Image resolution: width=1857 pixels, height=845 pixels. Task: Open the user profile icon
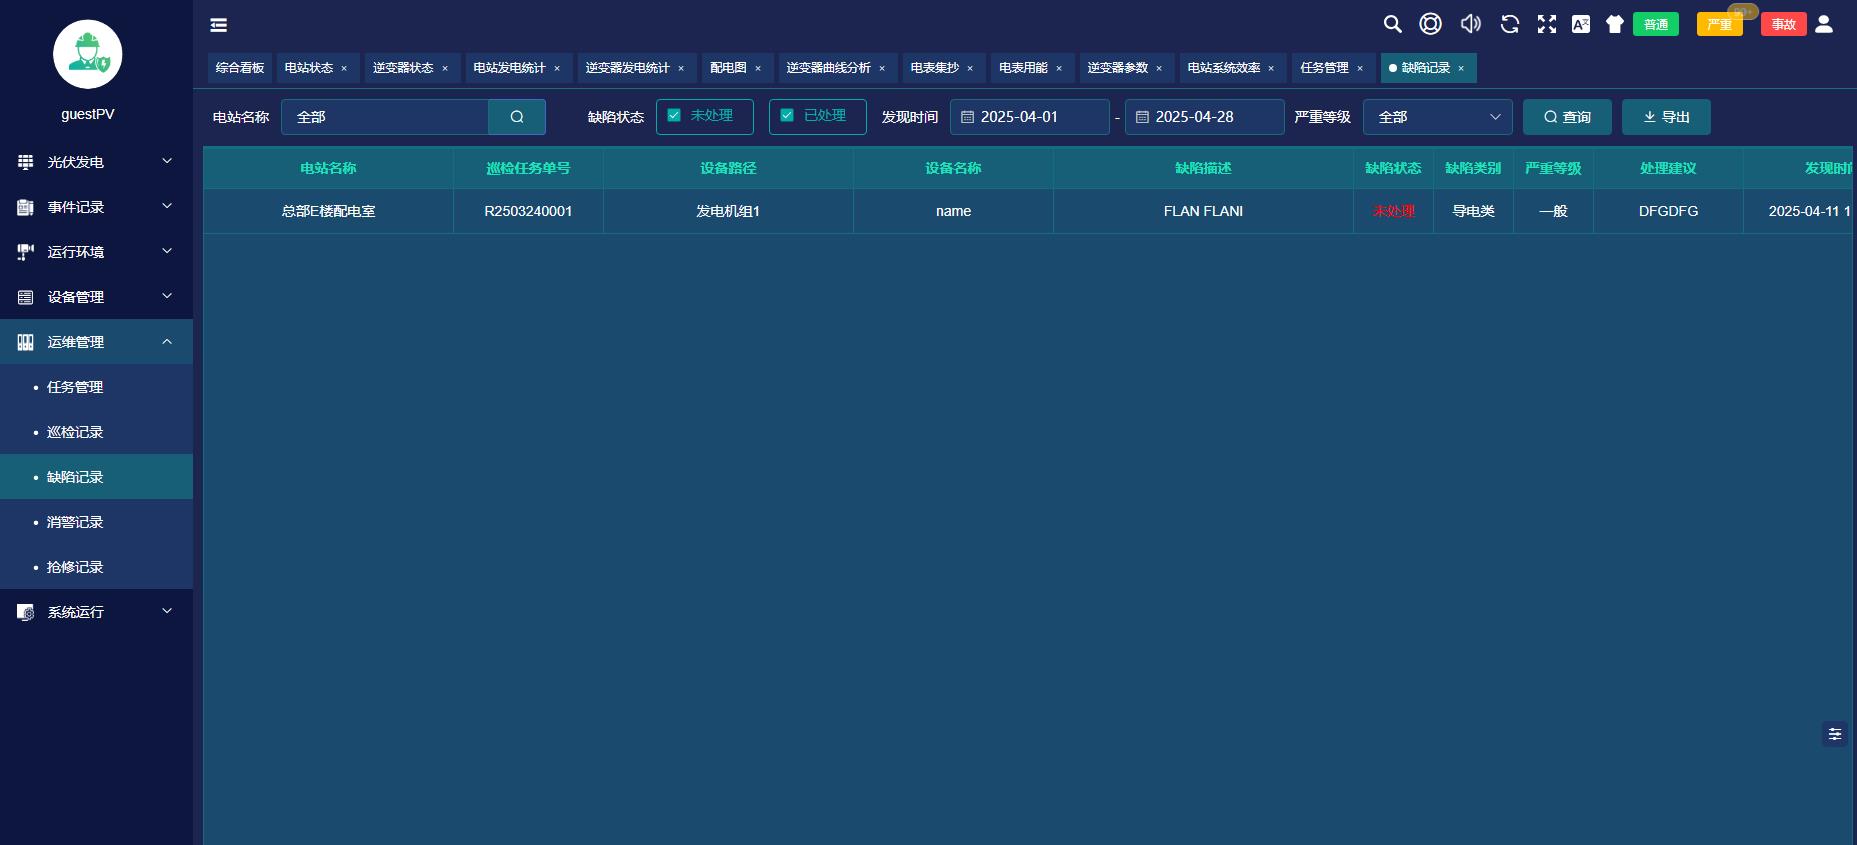coord(1824,24)
